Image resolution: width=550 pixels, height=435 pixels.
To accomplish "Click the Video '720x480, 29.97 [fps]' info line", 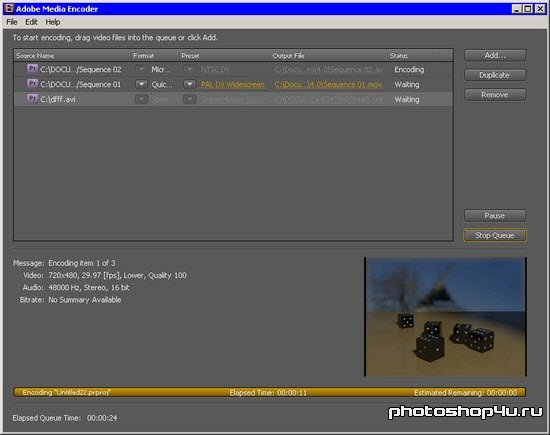I will click(x=117, y=275).
